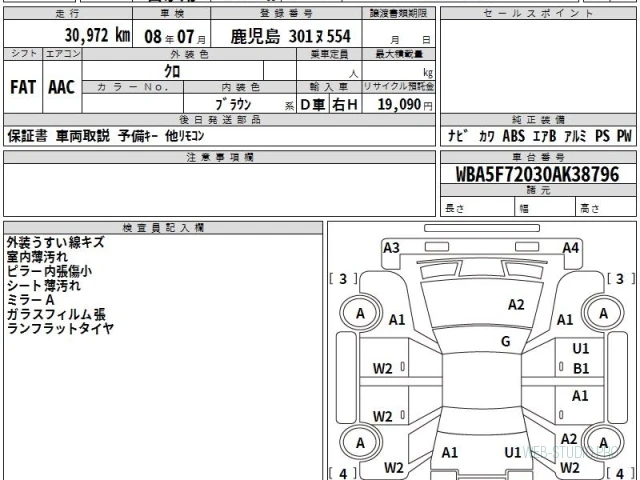
Task: Select 長さ dimension cell
Action: [477, 208]
